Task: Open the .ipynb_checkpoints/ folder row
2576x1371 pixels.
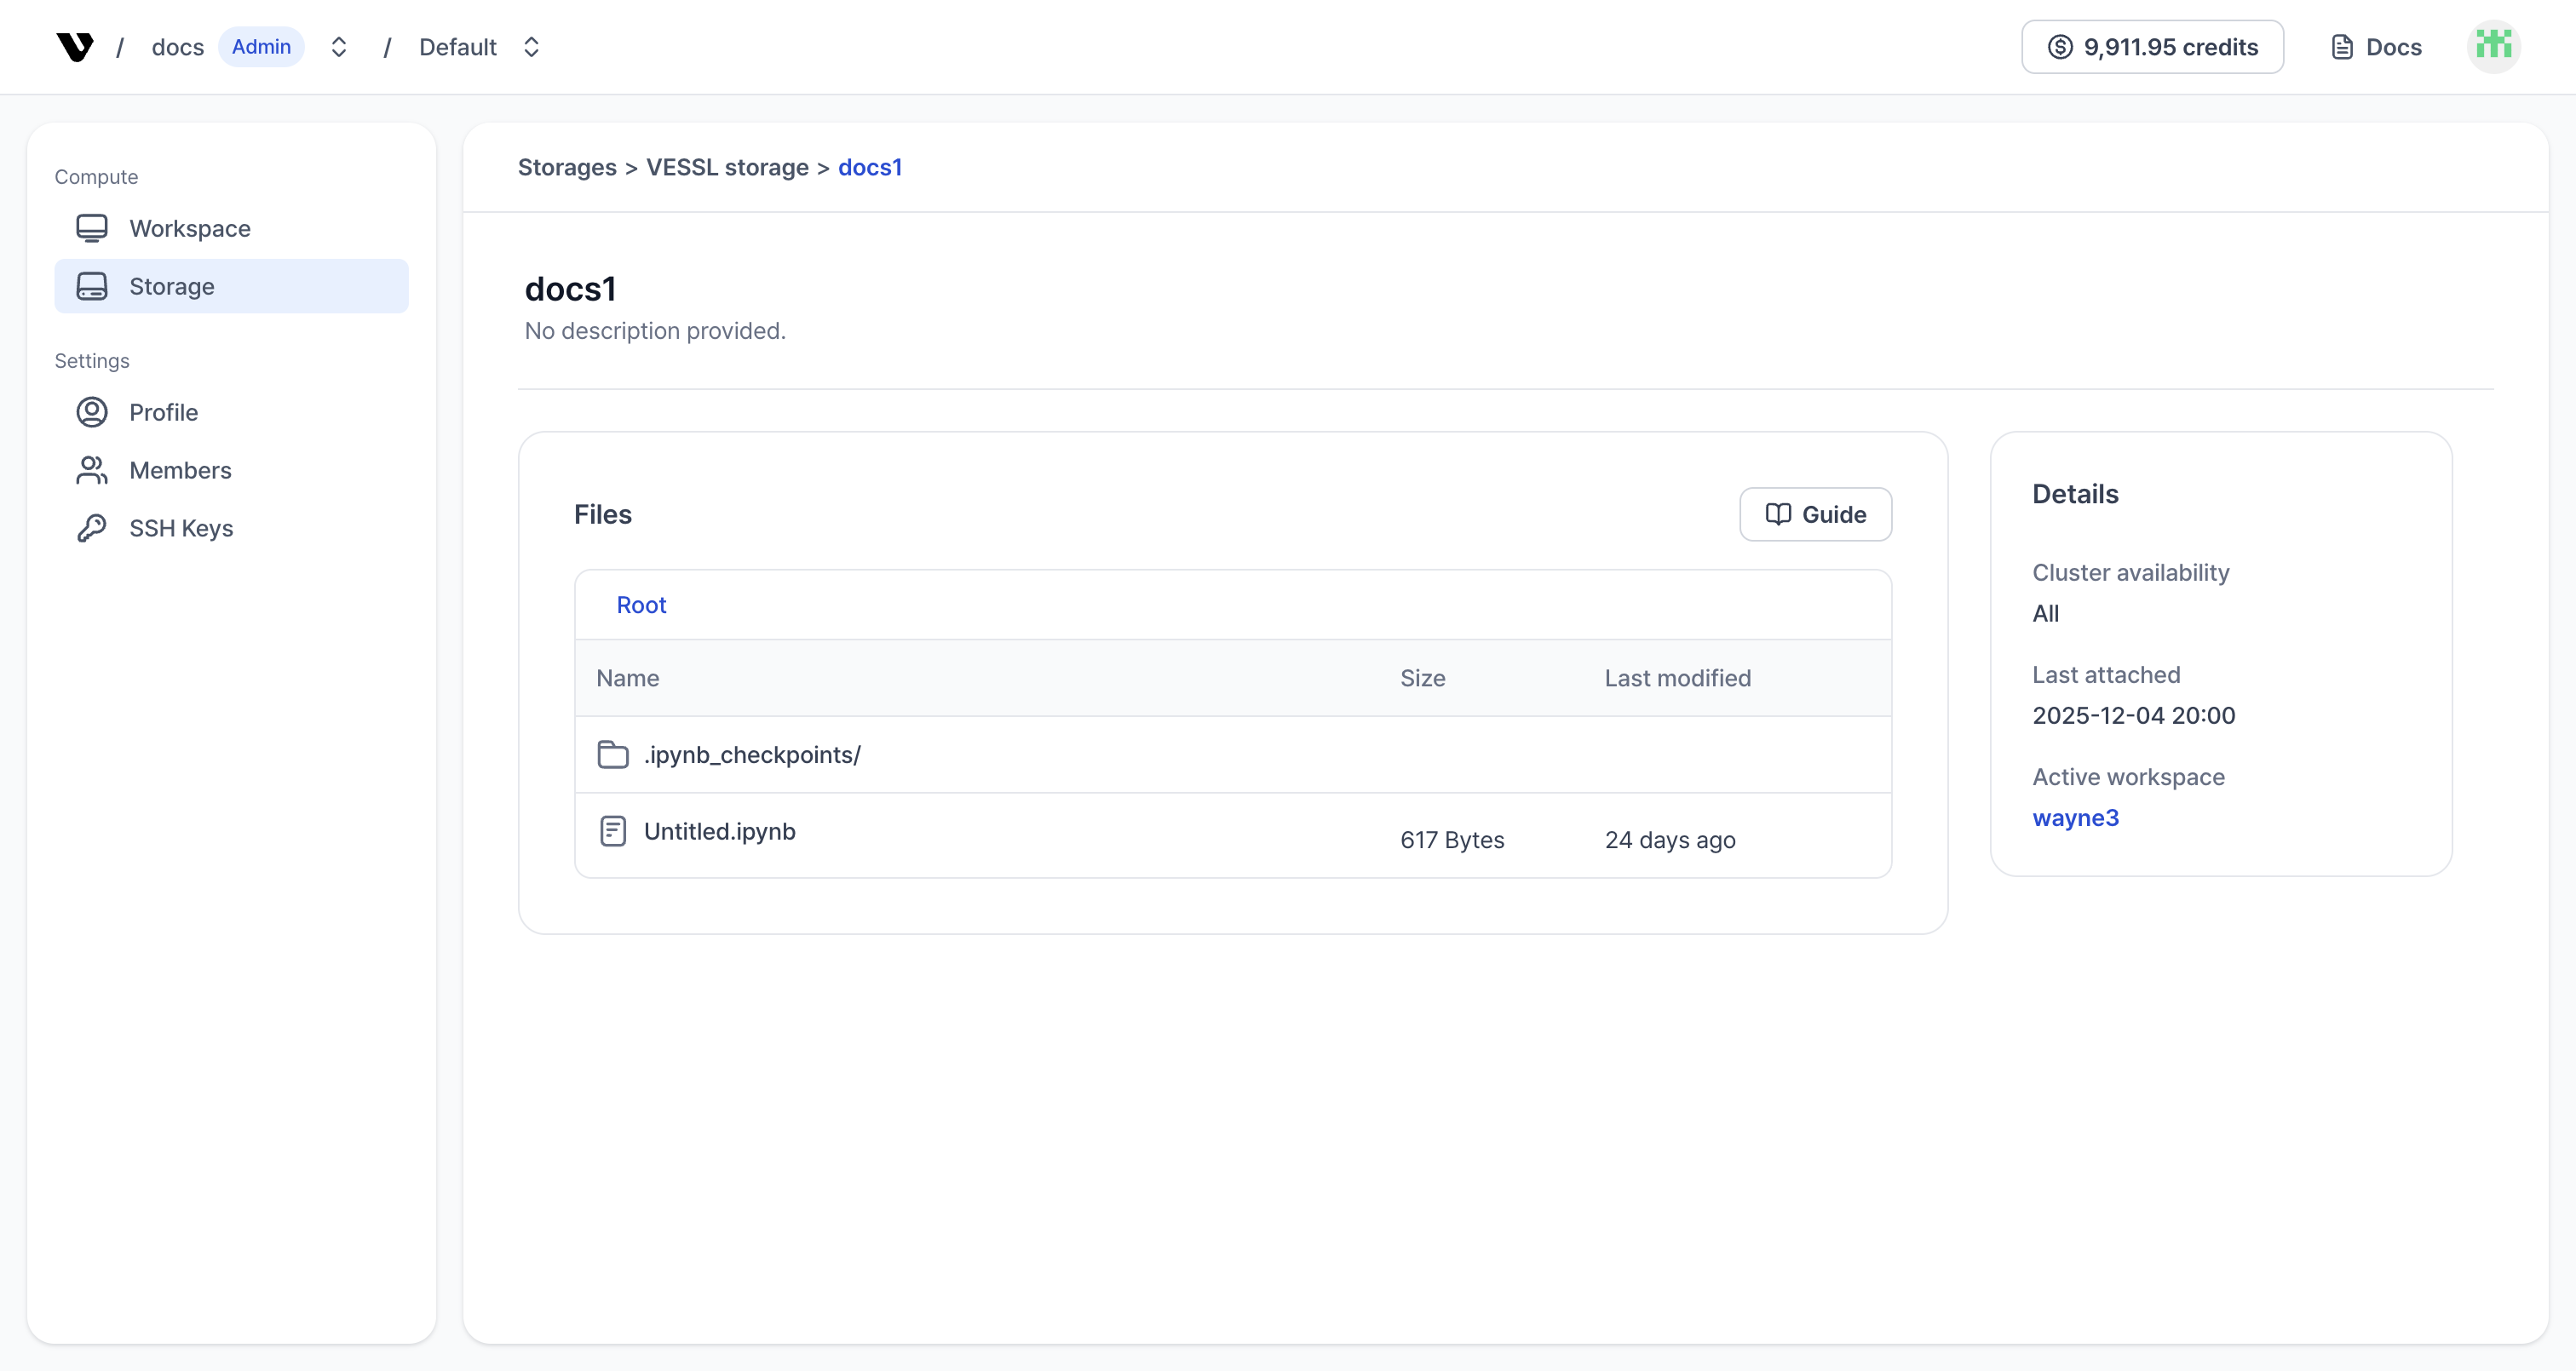Action: 752,755
